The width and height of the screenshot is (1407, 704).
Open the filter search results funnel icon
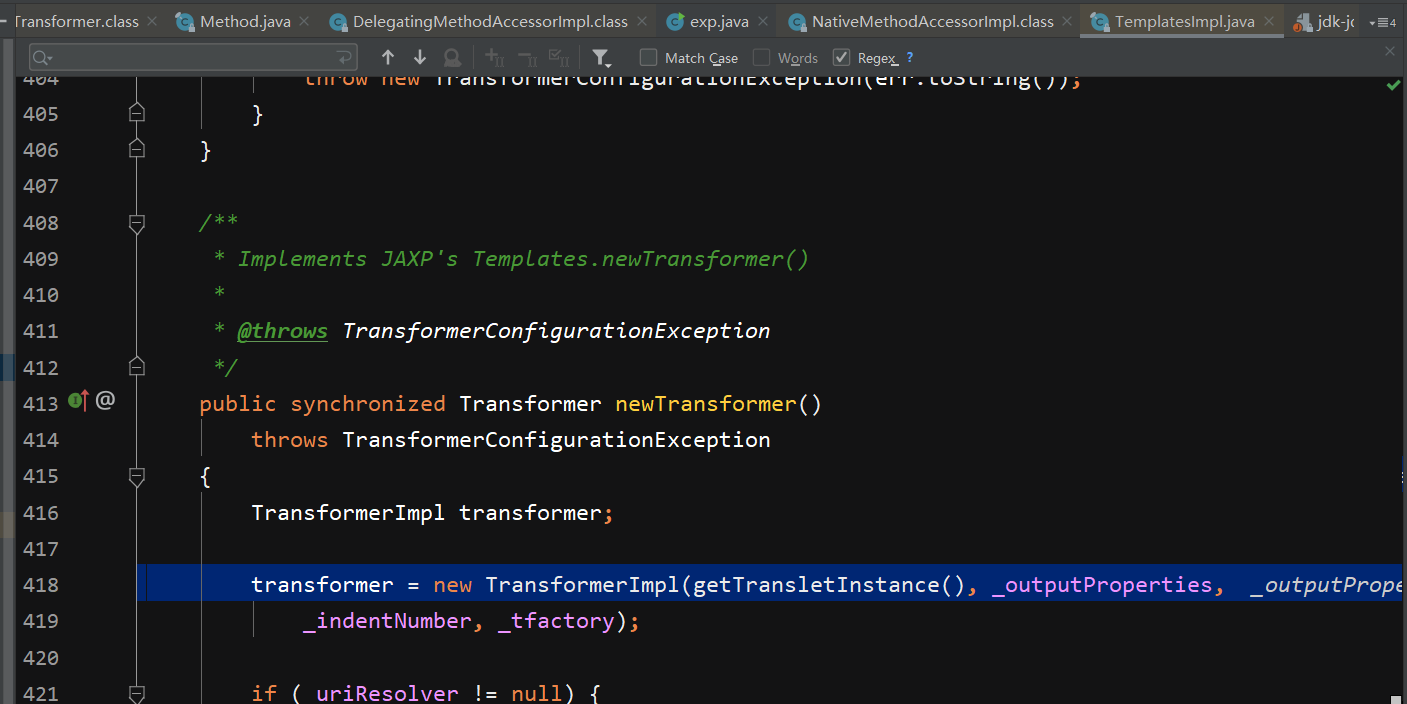[x=601, y=58]
